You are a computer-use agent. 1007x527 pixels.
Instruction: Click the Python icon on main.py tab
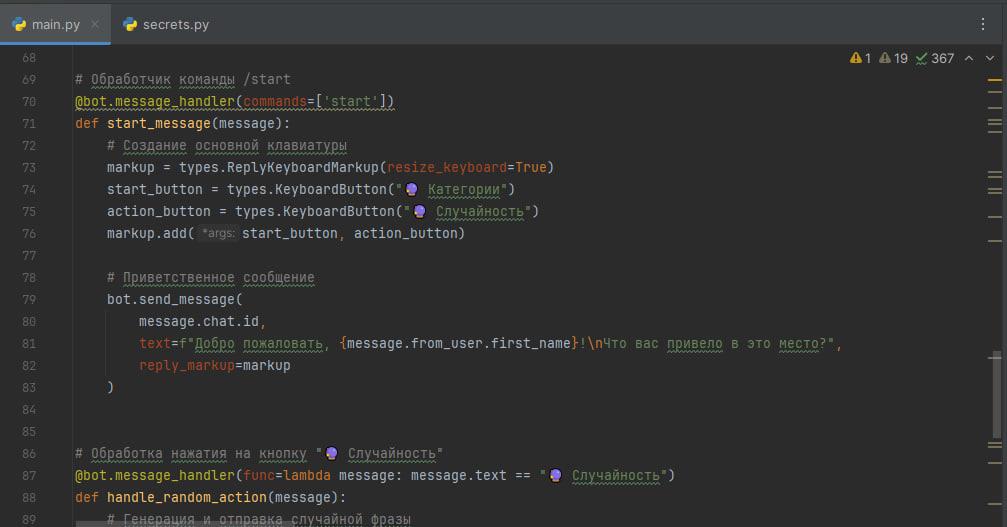click(20, 24)
